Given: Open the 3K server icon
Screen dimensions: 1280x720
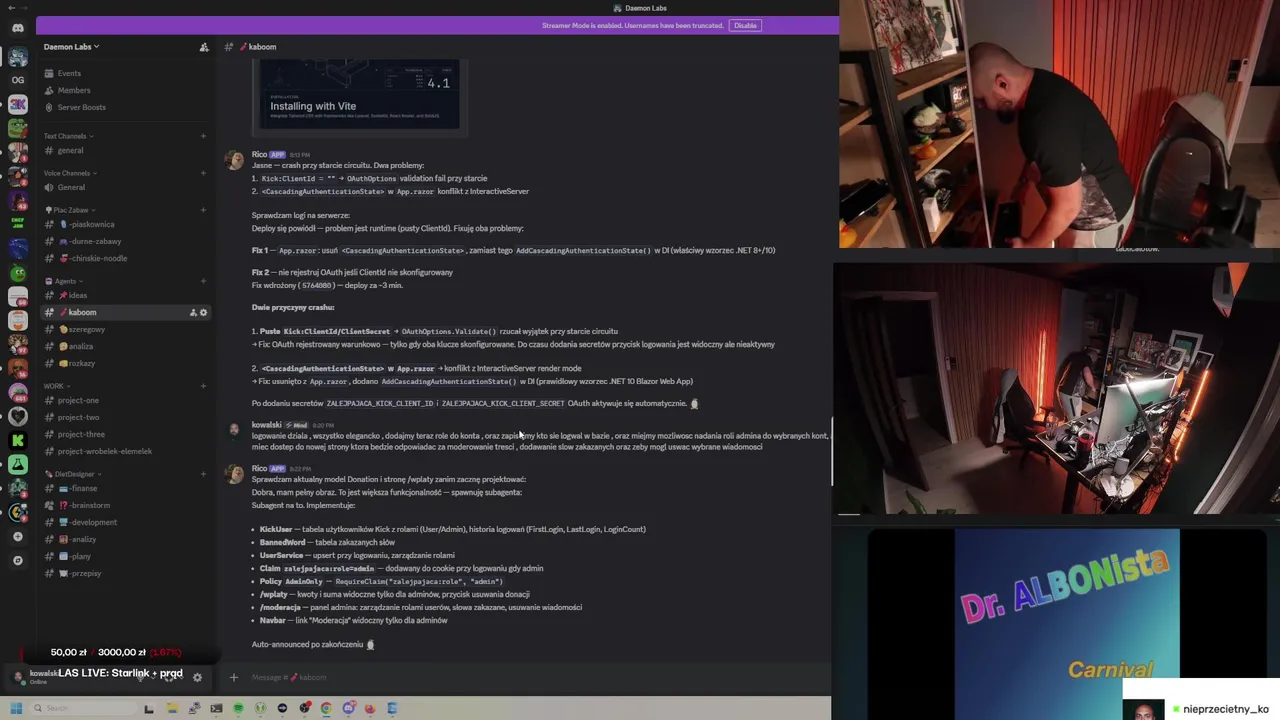Looking at the screenshot, I should click(18, 104).
